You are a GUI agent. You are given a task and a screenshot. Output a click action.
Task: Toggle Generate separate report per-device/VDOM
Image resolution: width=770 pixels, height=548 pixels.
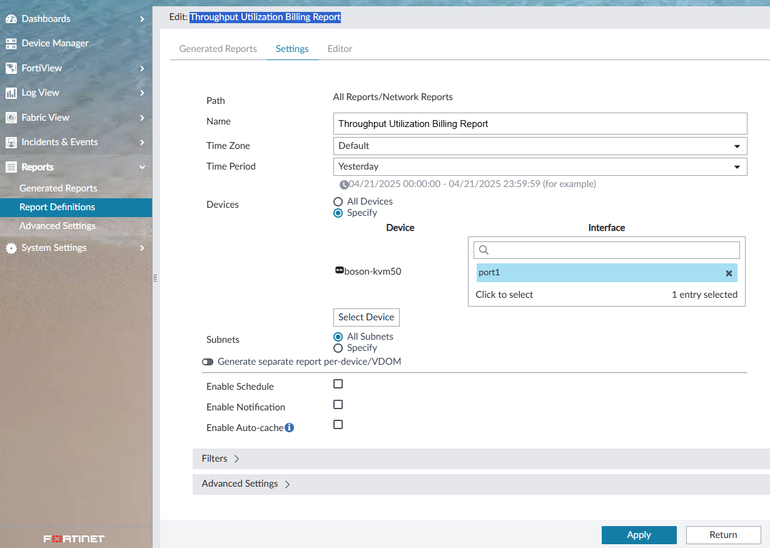click(207, 362)
